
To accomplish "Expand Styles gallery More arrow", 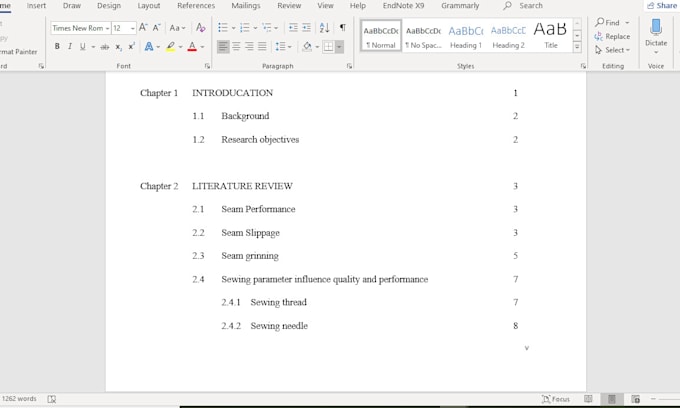I will 577,48.
